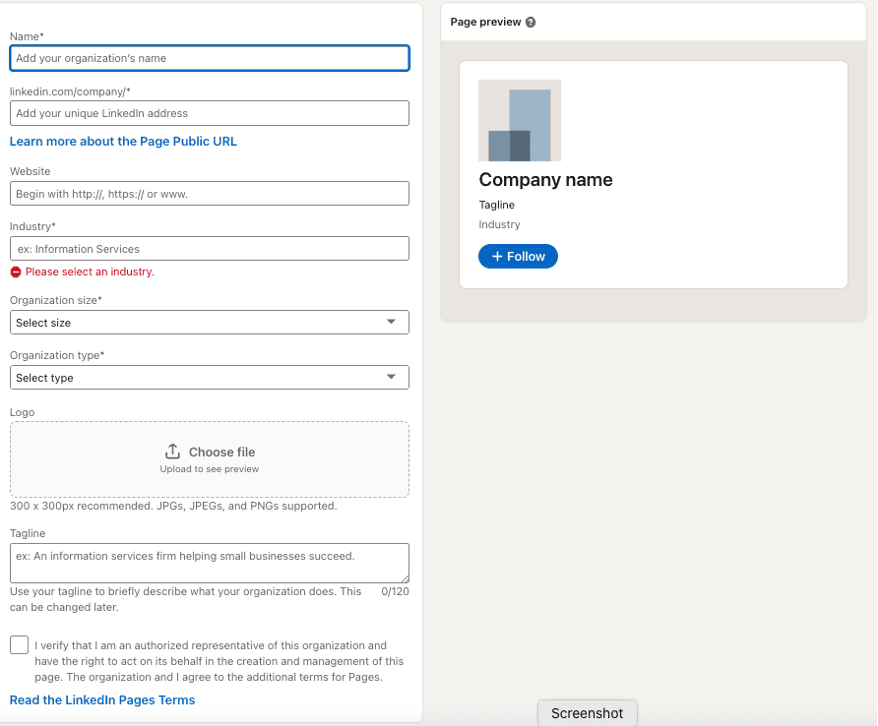
Task: Click the Screenshot button at bottom
Action: click(x=587, y=713)
